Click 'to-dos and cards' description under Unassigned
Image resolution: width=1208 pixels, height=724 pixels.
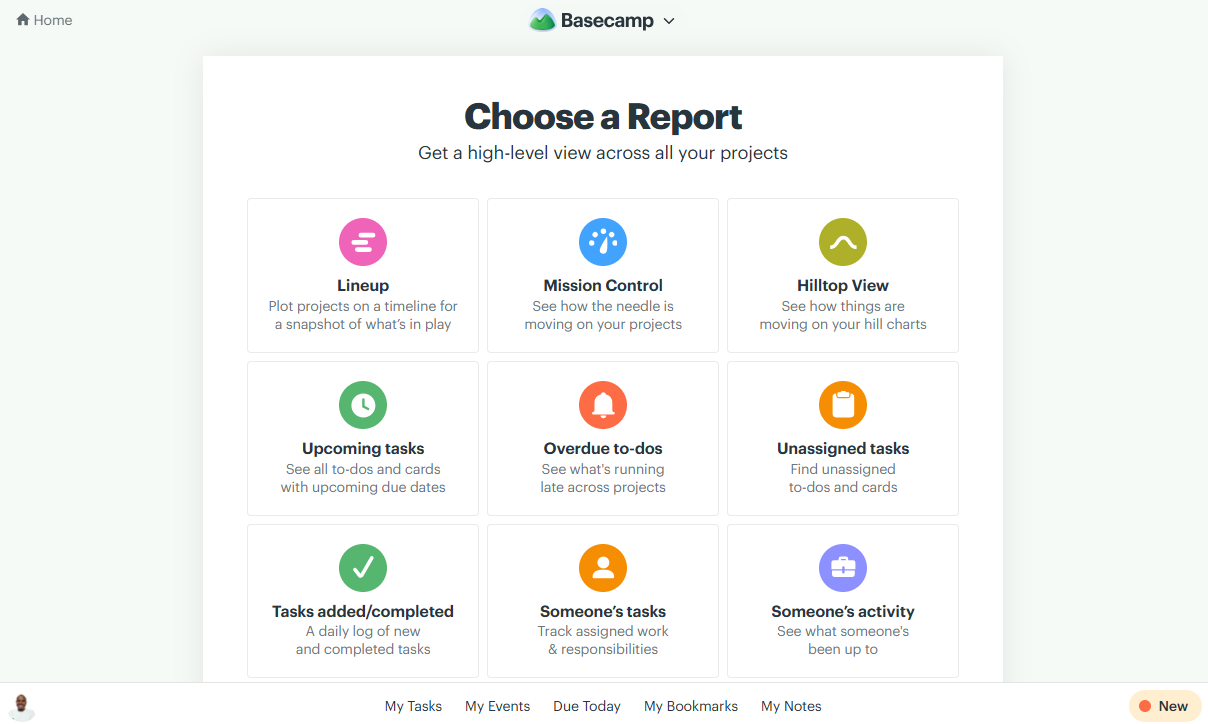tap(843, 487)
